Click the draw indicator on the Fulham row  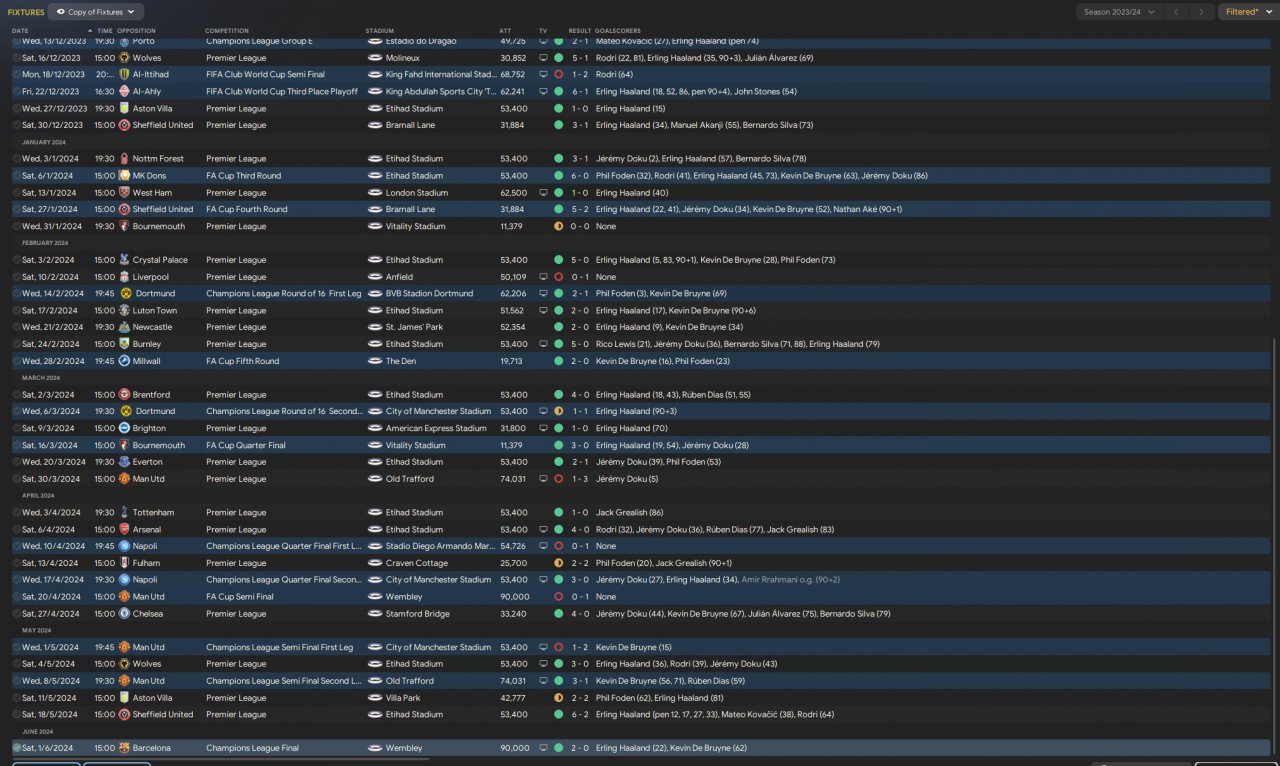[x=558, y=563]
